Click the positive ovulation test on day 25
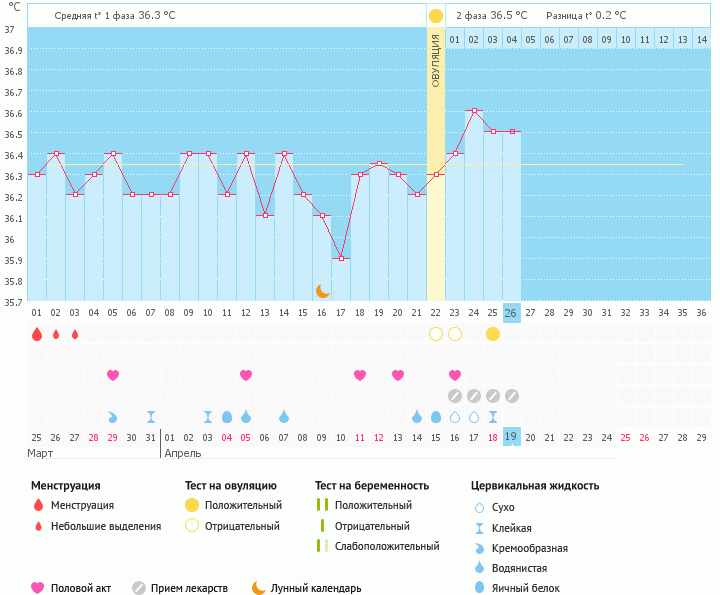 click(493, 334)
